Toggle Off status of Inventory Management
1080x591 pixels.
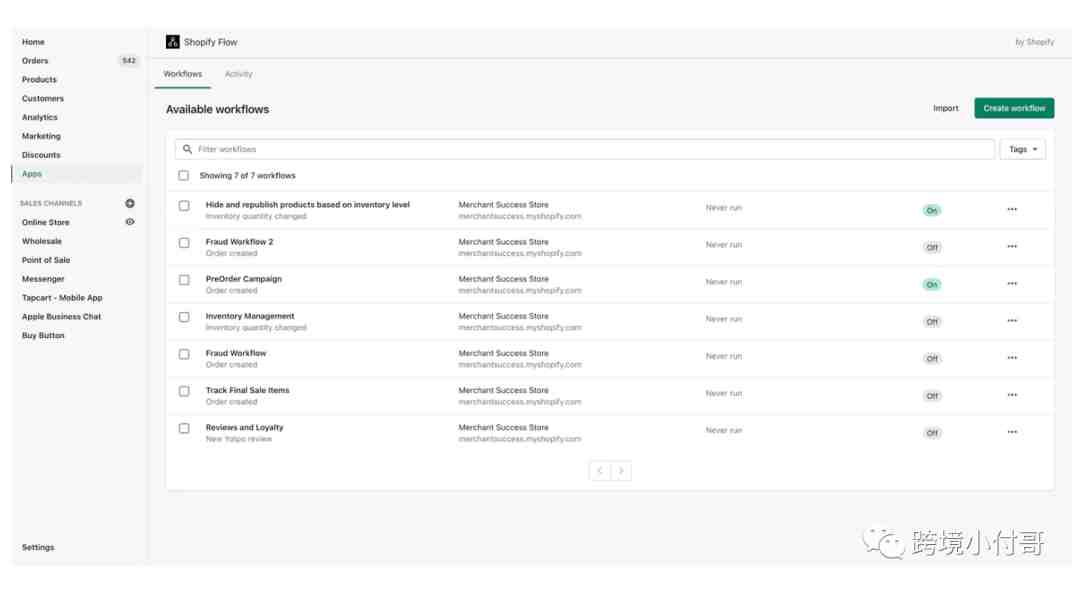tap(932, 322)
